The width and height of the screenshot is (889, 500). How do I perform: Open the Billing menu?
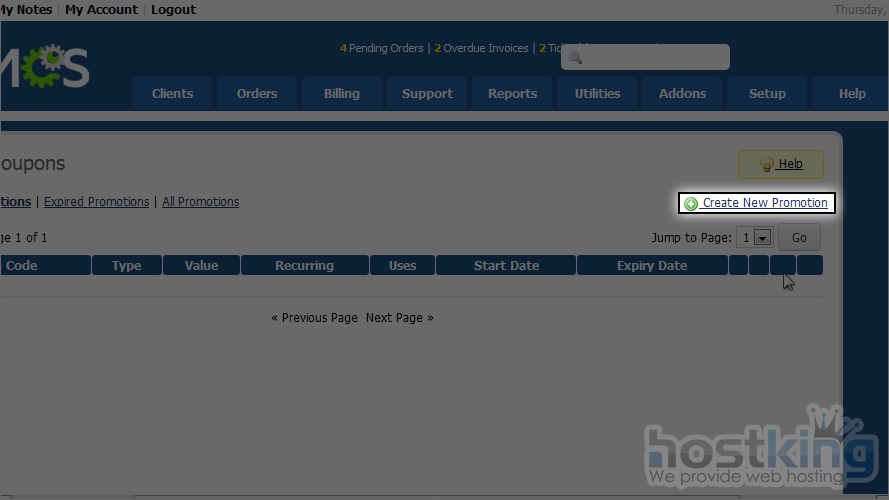click(342, 94)
